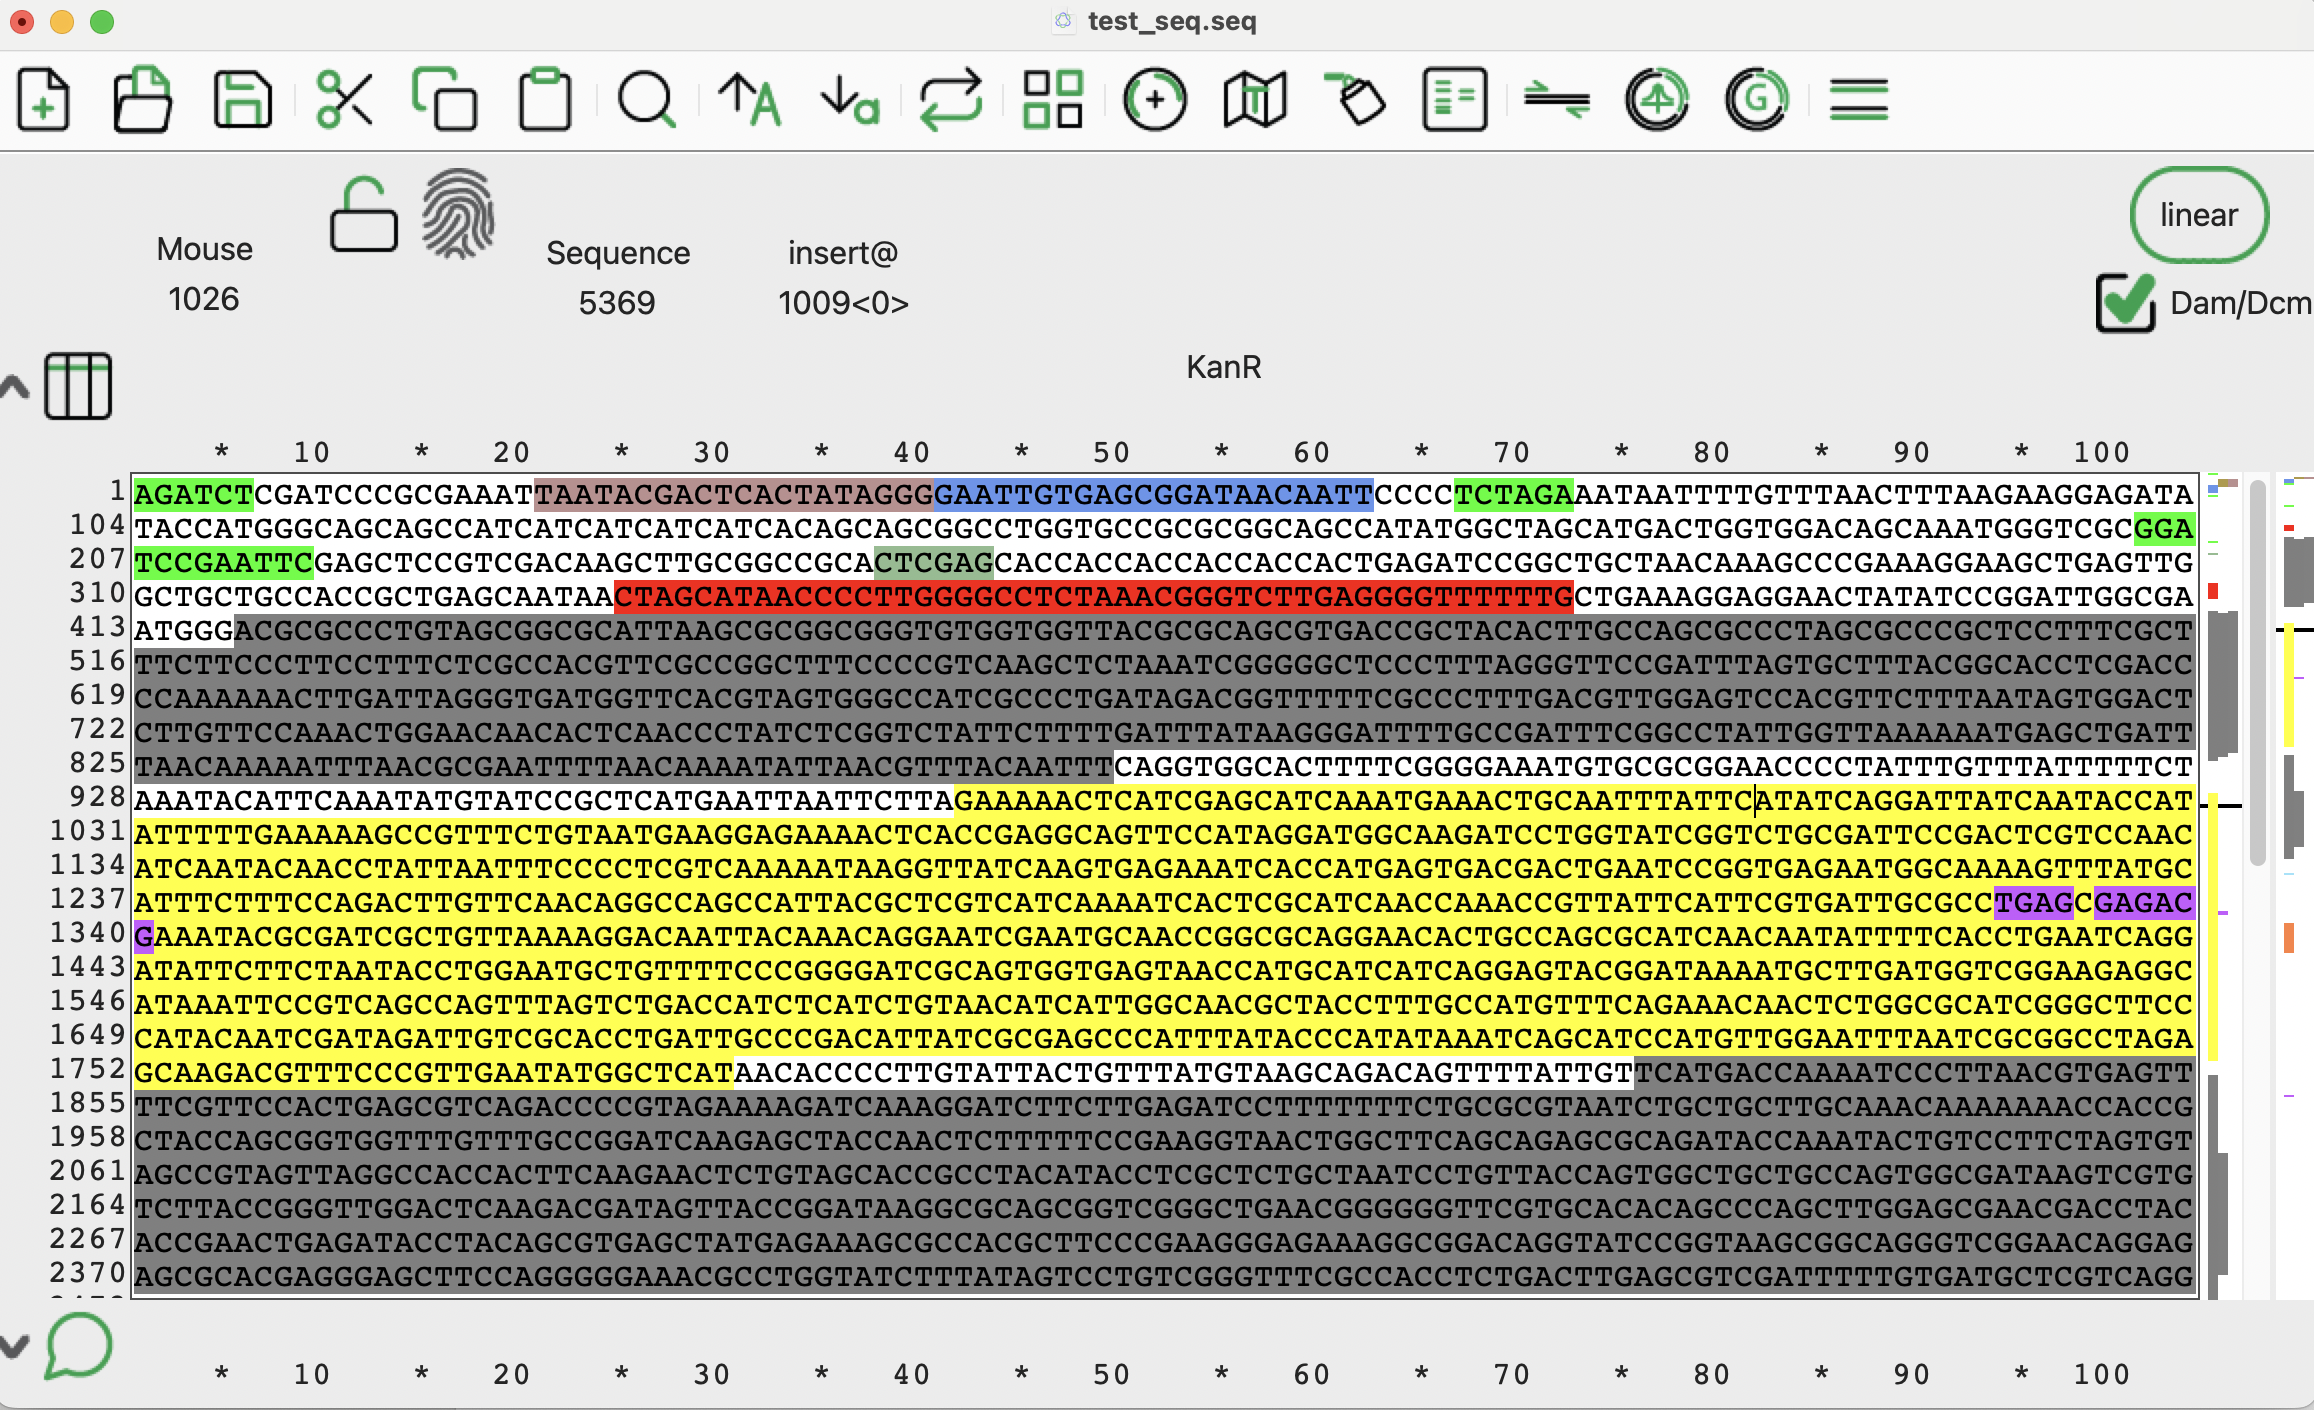
Task: Reverse complement with loop arrows icon
Action: click(x=951, y=99)
